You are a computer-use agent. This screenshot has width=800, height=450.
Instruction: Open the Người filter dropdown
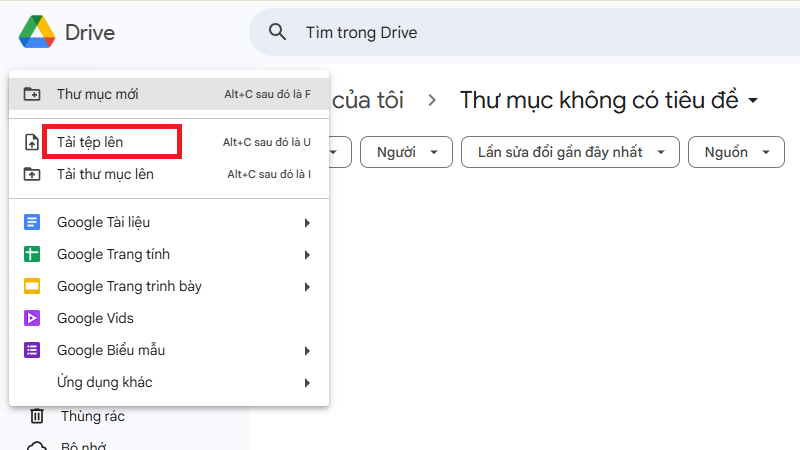click(x=406, y=152)
